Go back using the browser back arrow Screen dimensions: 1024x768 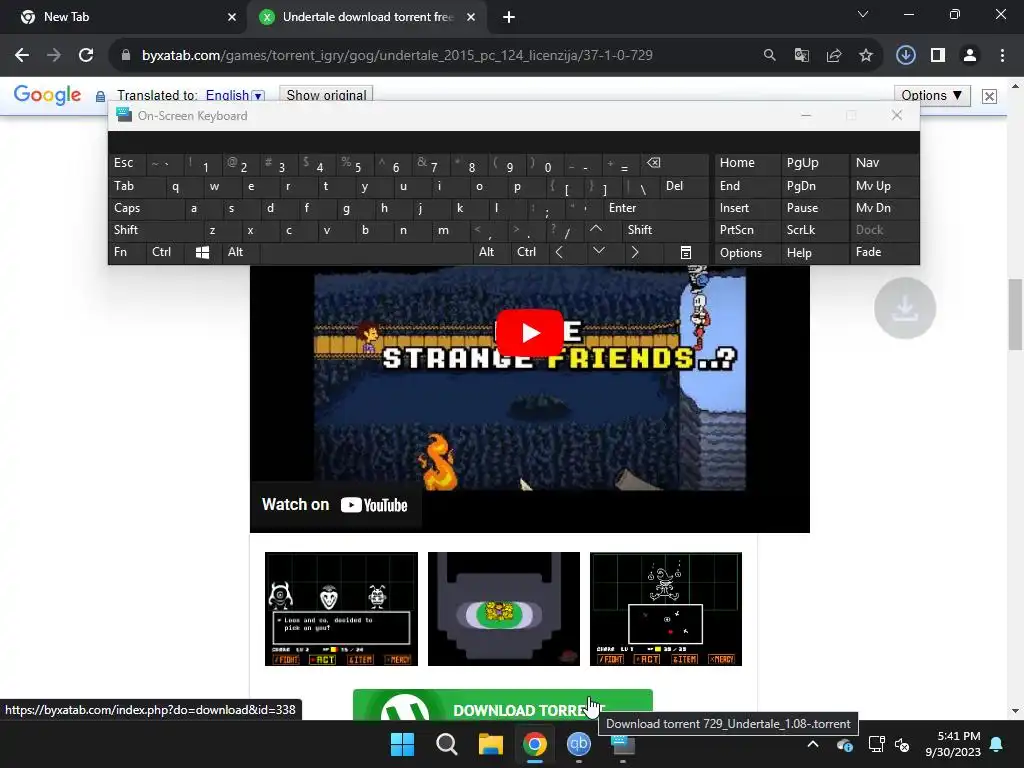click(22, 56)
